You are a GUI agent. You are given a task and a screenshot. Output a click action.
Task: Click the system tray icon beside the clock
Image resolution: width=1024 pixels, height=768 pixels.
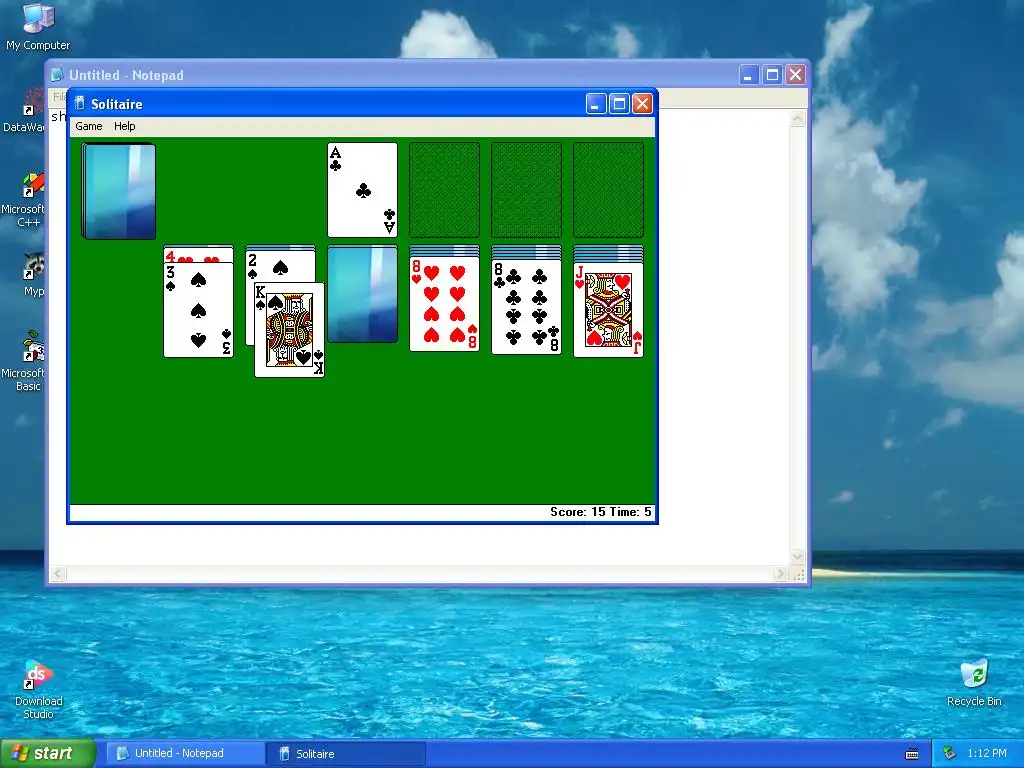click(950, 754)
